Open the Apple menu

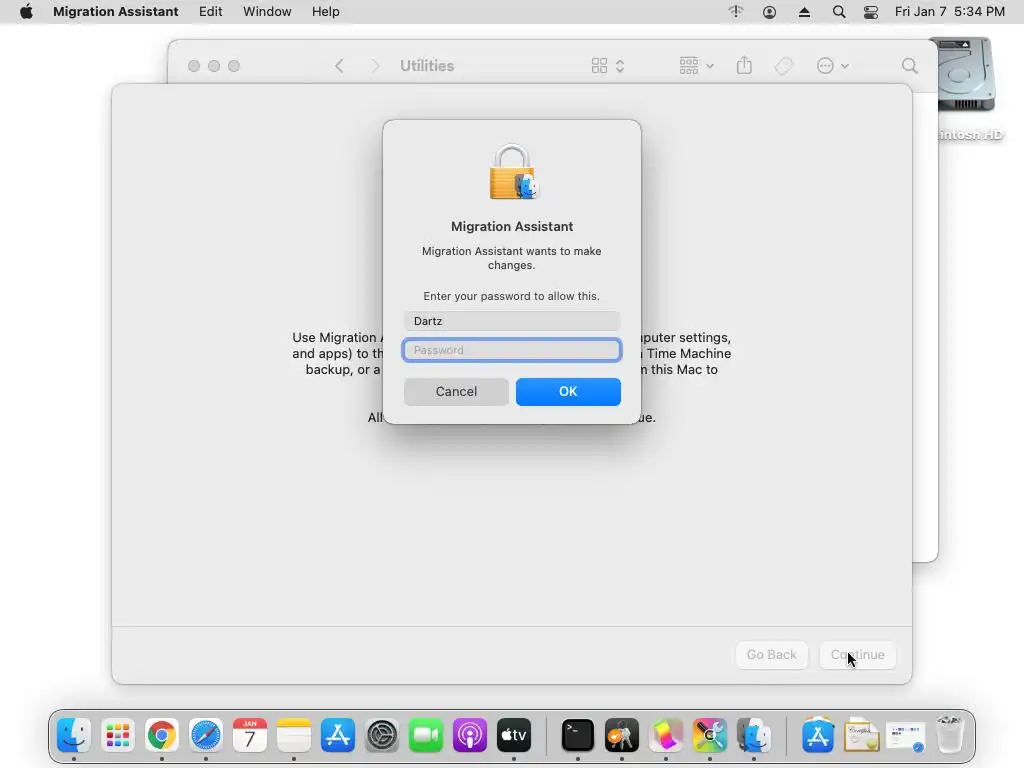pyautogui.click(x=26, y=12)
